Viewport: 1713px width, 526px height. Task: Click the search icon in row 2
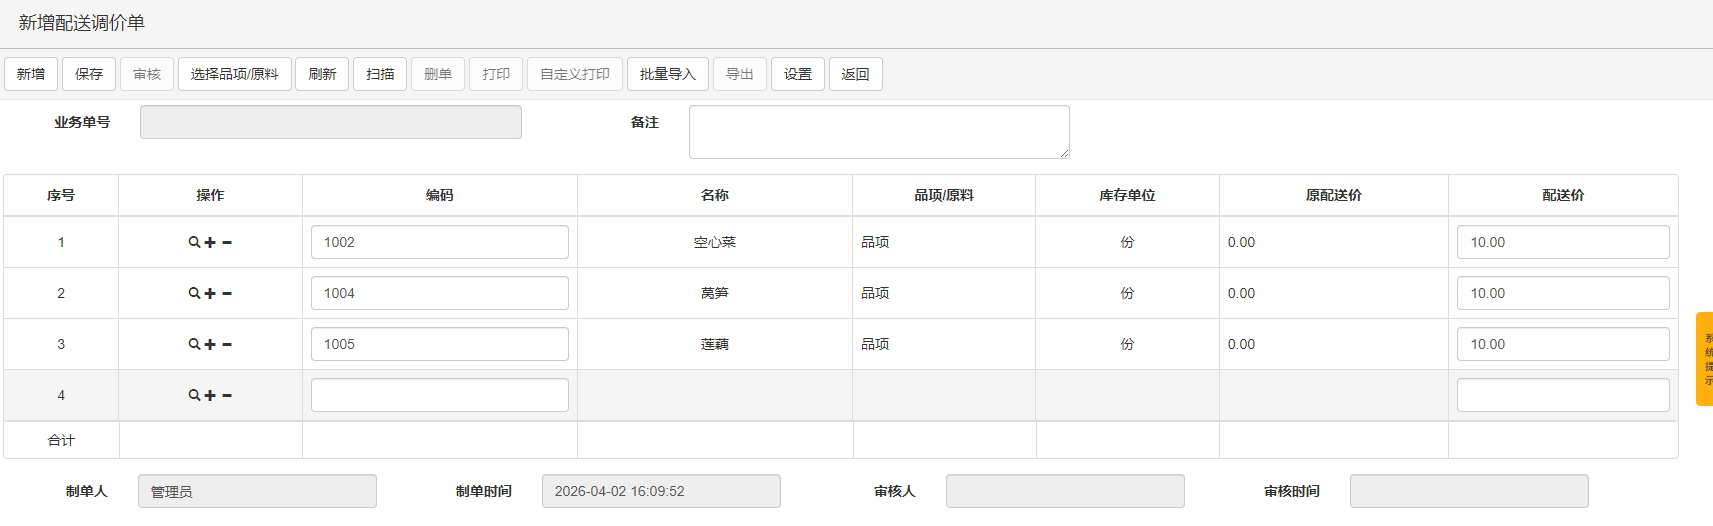click(x=194, y=293)
